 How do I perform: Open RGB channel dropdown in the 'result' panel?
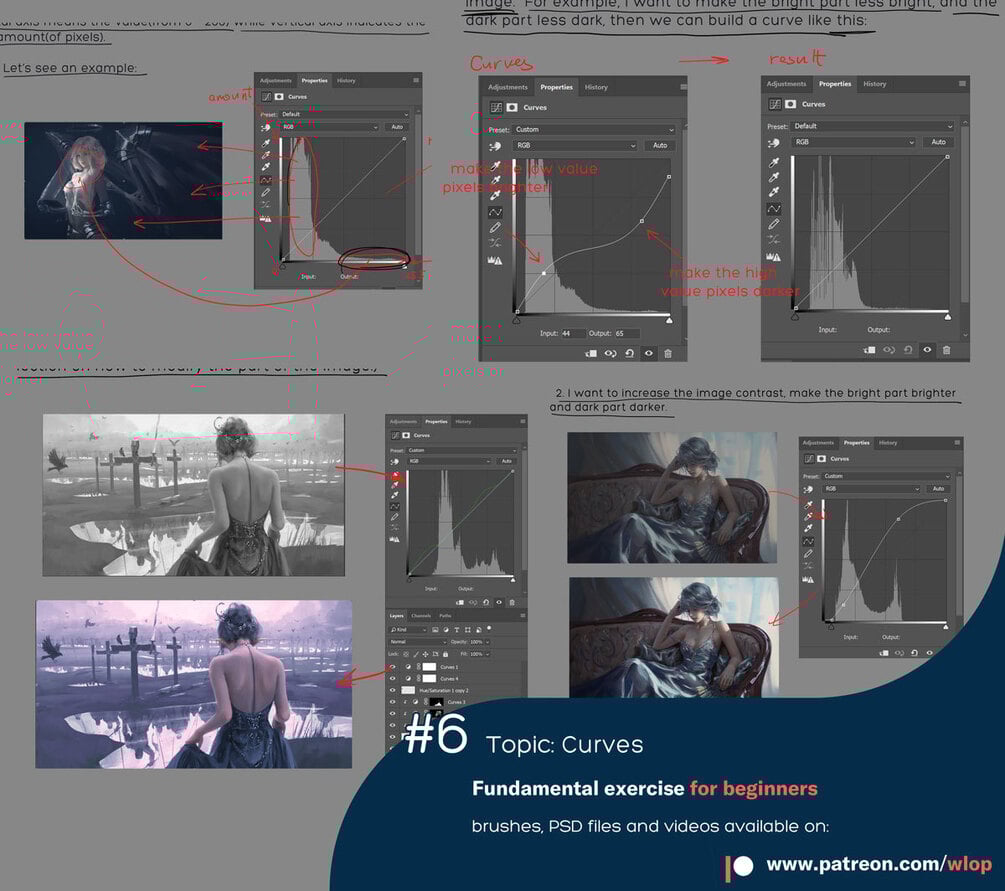tap(854, 142)
